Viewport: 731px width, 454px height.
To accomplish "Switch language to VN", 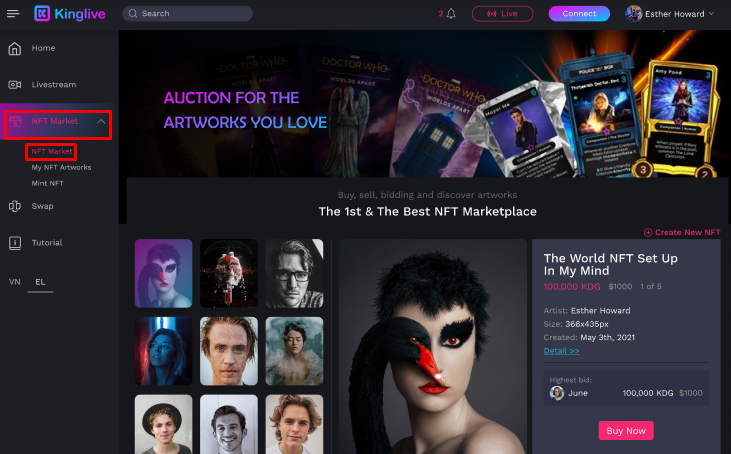I will [x=14, y=282].
